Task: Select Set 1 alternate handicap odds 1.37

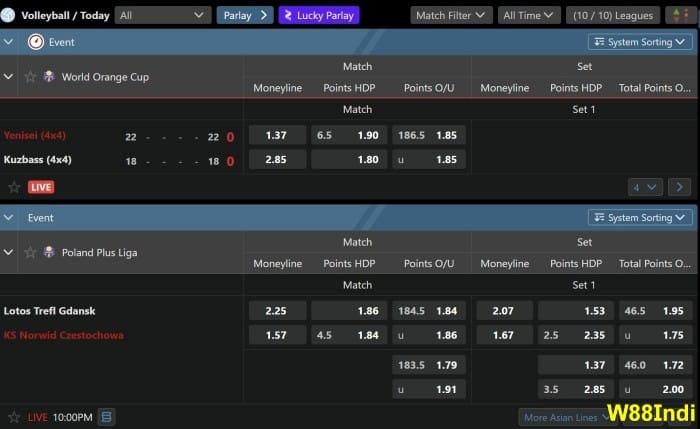Action: pos(575,365)
